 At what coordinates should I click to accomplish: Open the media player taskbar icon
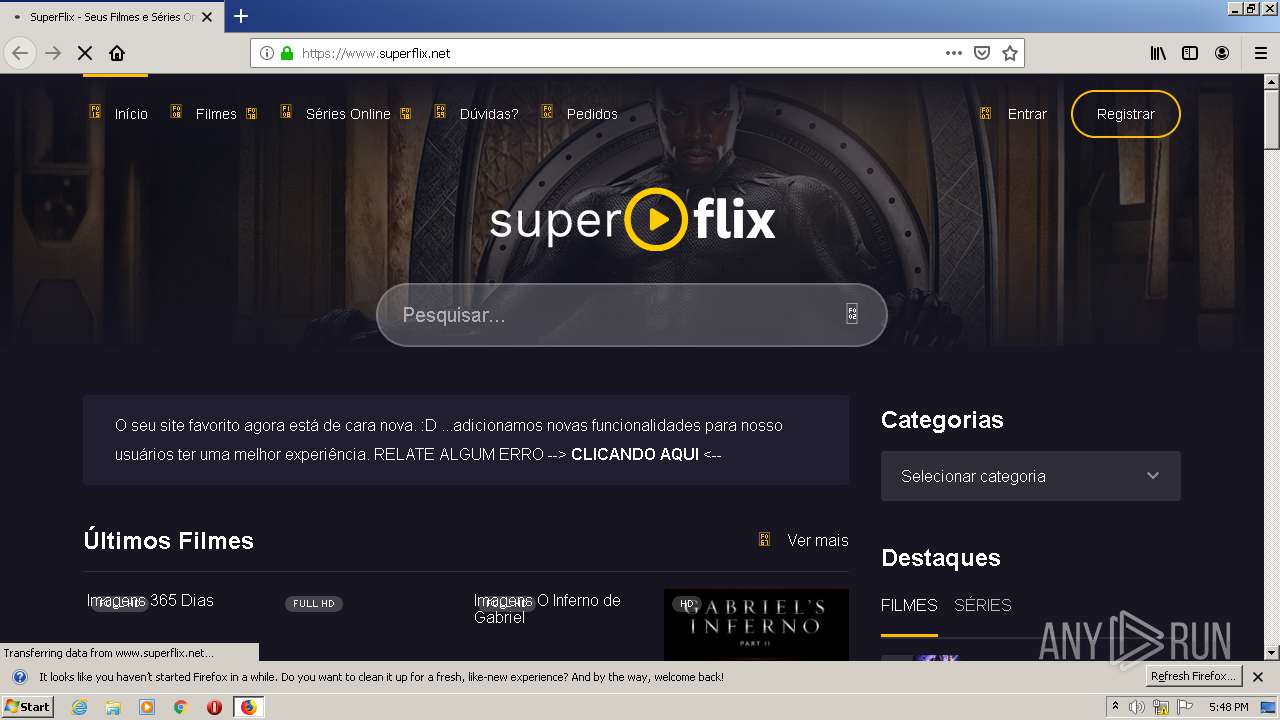click(147, 707)
